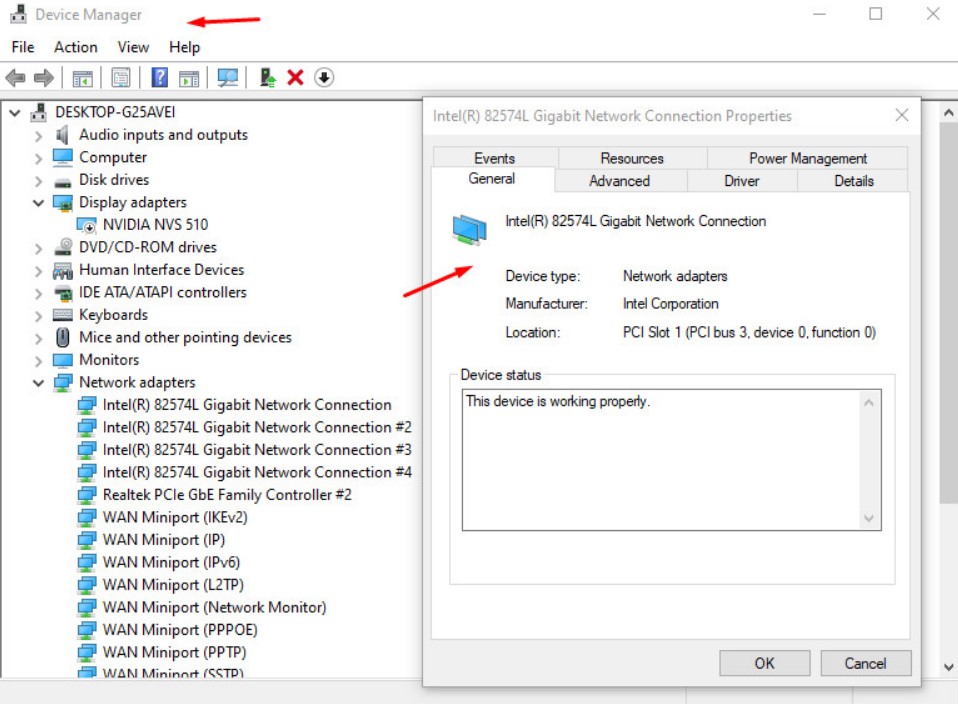Viewport: 958px width, 704px height.
Task: Click DVD/CD-ROM drives disc icon
Action: tap(62, 247)
